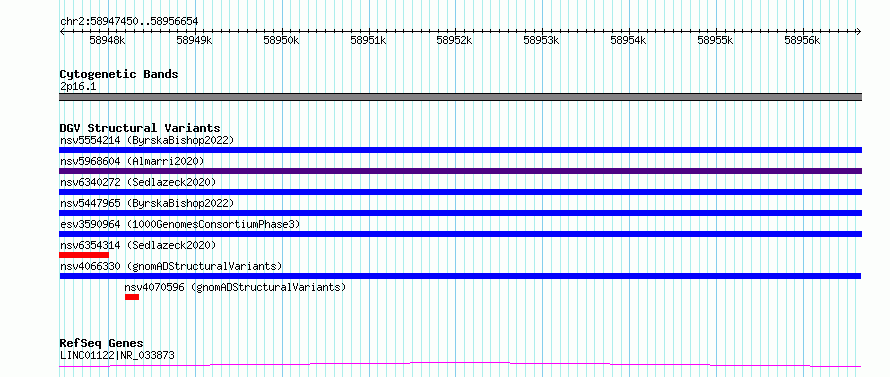890x377 pixels.
Task: Select the small red bar for nsv4070596
Action: 132,297
